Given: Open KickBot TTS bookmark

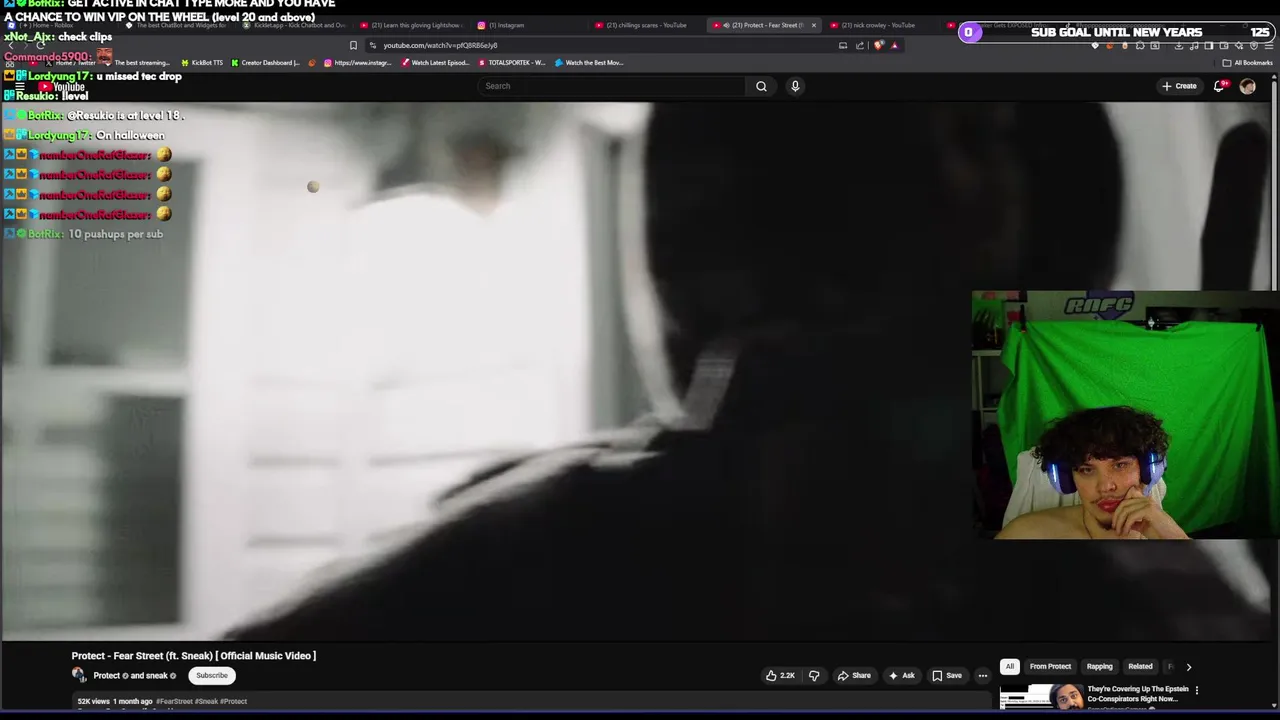Looking at the screenshot, I should tap(202, 63).
